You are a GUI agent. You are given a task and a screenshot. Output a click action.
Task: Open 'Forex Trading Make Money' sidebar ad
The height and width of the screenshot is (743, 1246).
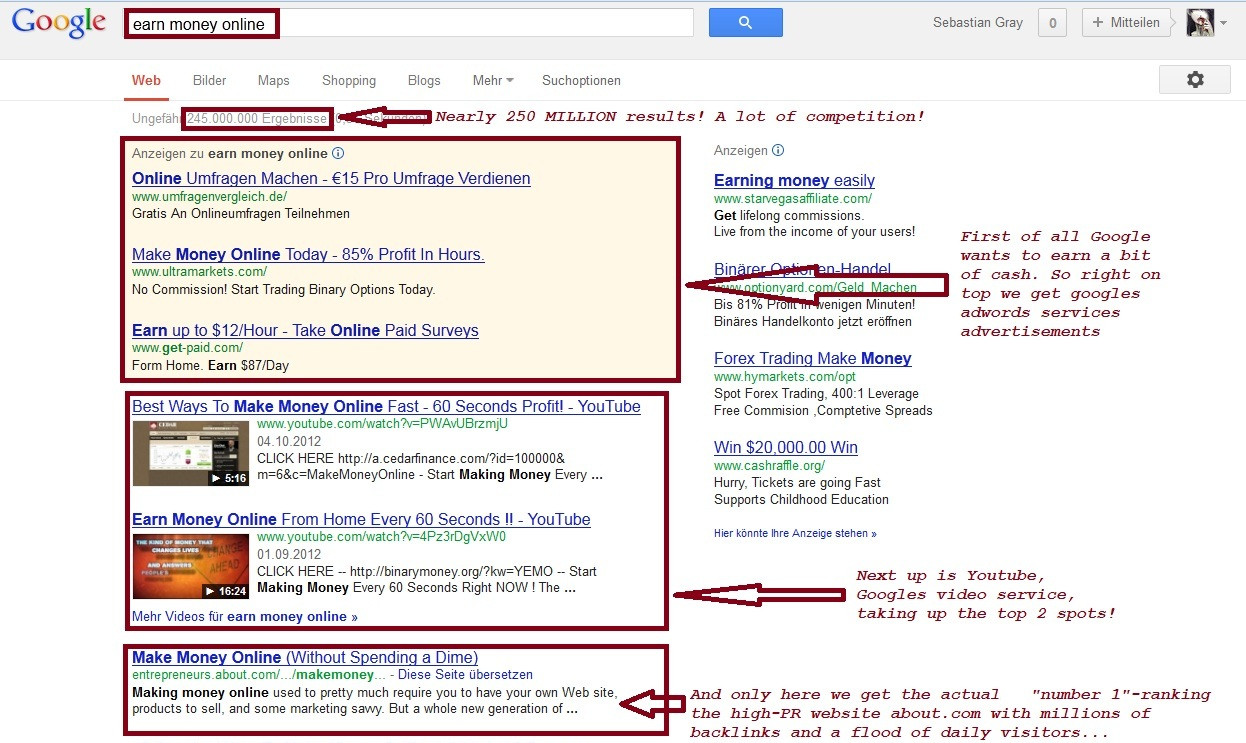coord(813,359)
